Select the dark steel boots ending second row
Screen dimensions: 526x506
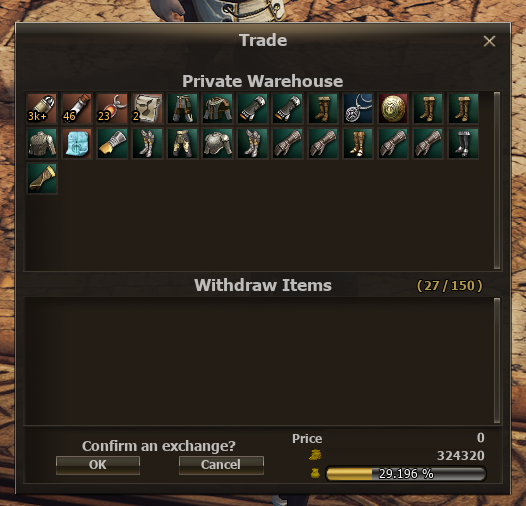[x=463, y=143]
